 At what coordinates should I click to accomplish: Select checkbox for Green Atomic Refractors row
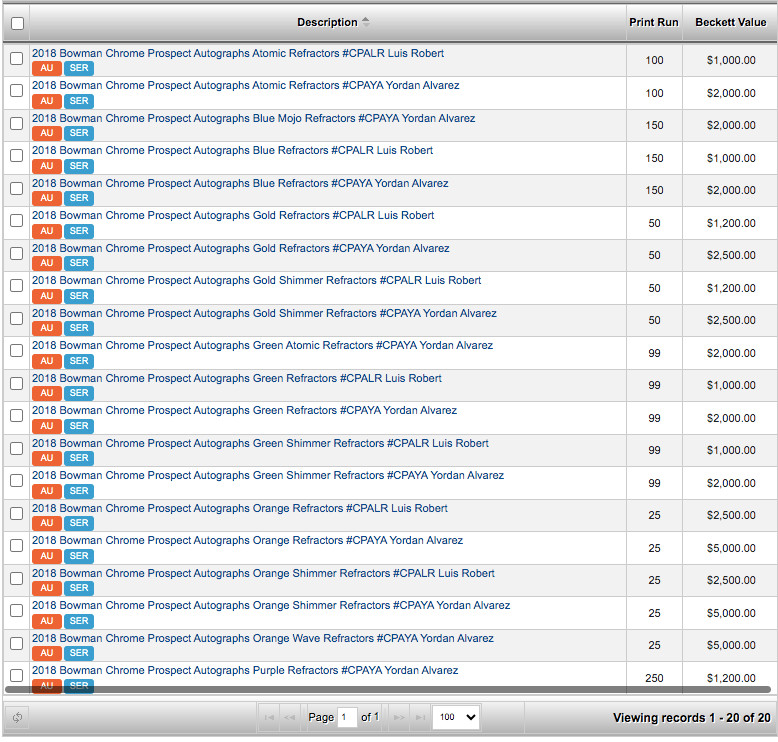[x=17, y=351]
